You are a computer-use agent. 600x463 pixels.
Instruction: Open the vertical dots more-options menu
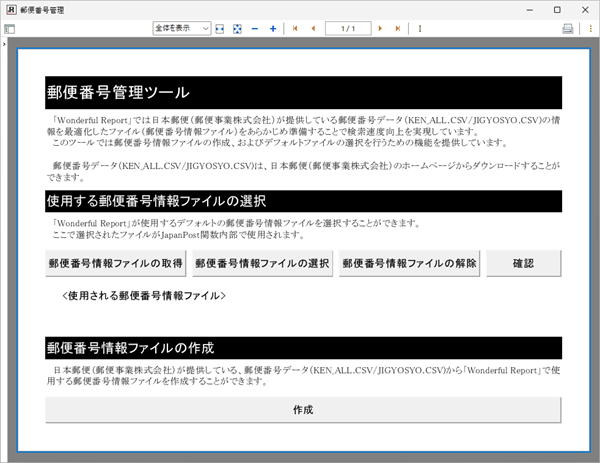590,29
